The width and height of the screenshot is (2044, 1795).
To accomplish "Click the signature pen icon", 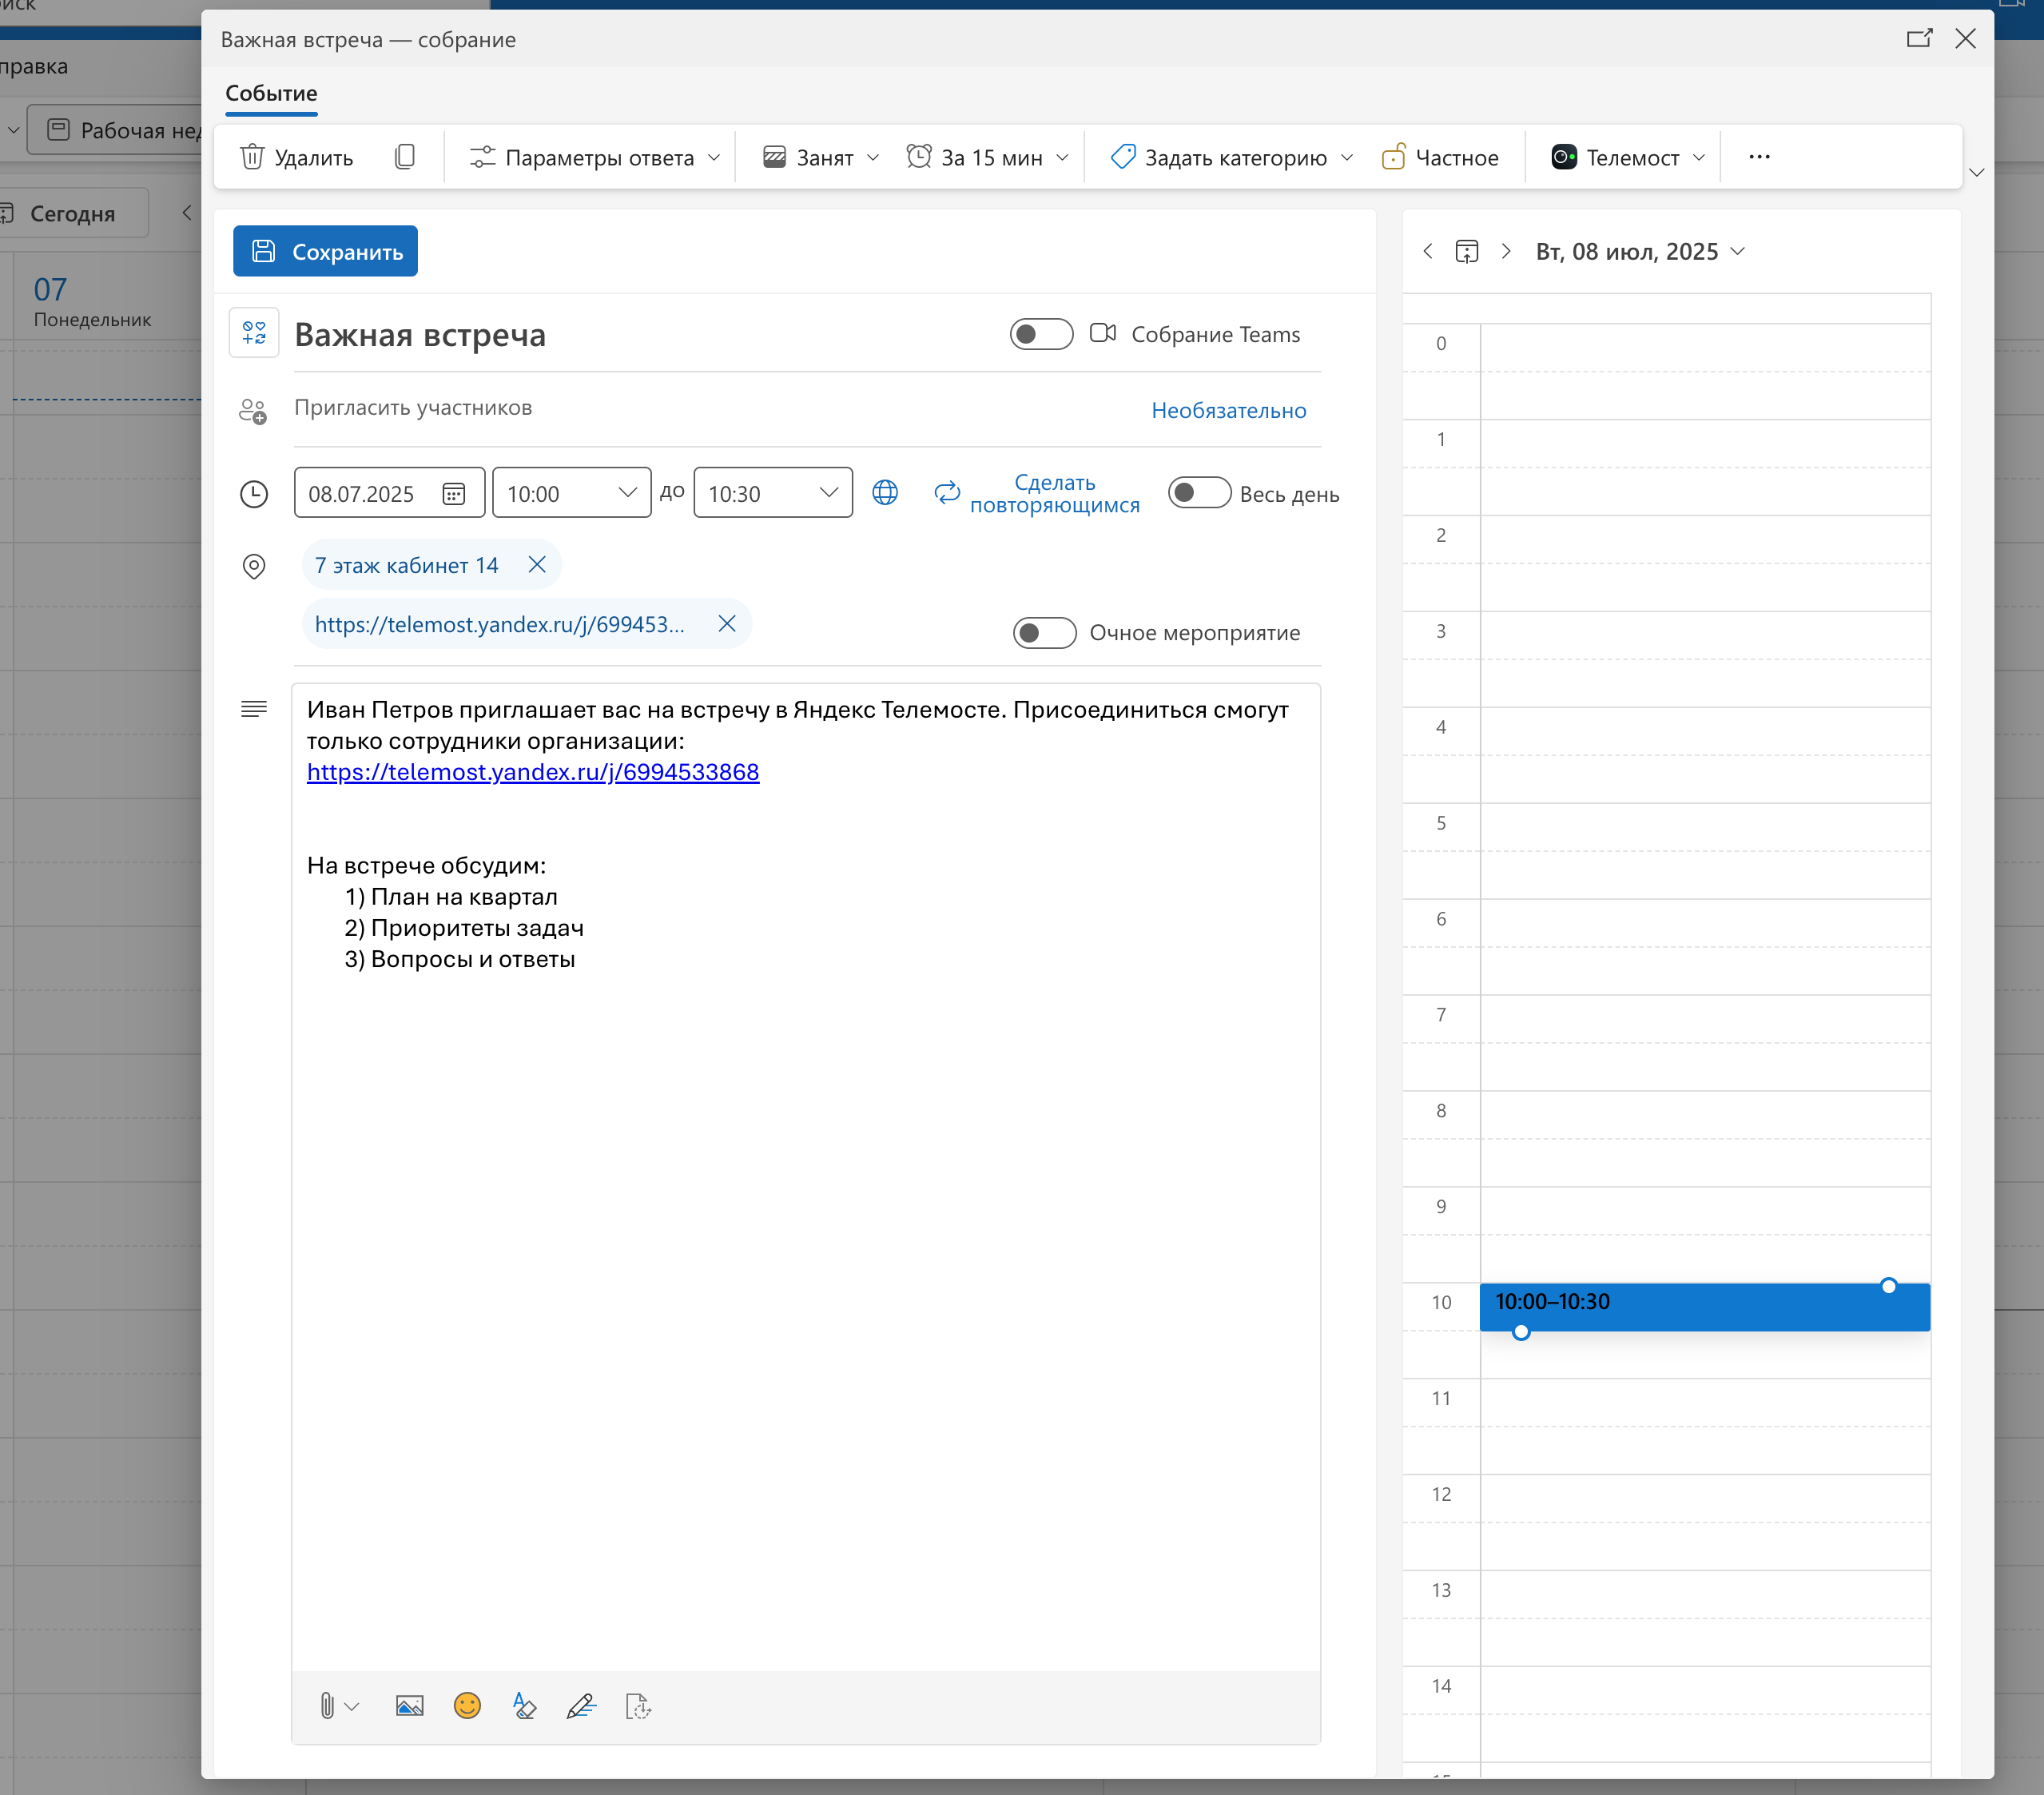I will click(581, 1706).
